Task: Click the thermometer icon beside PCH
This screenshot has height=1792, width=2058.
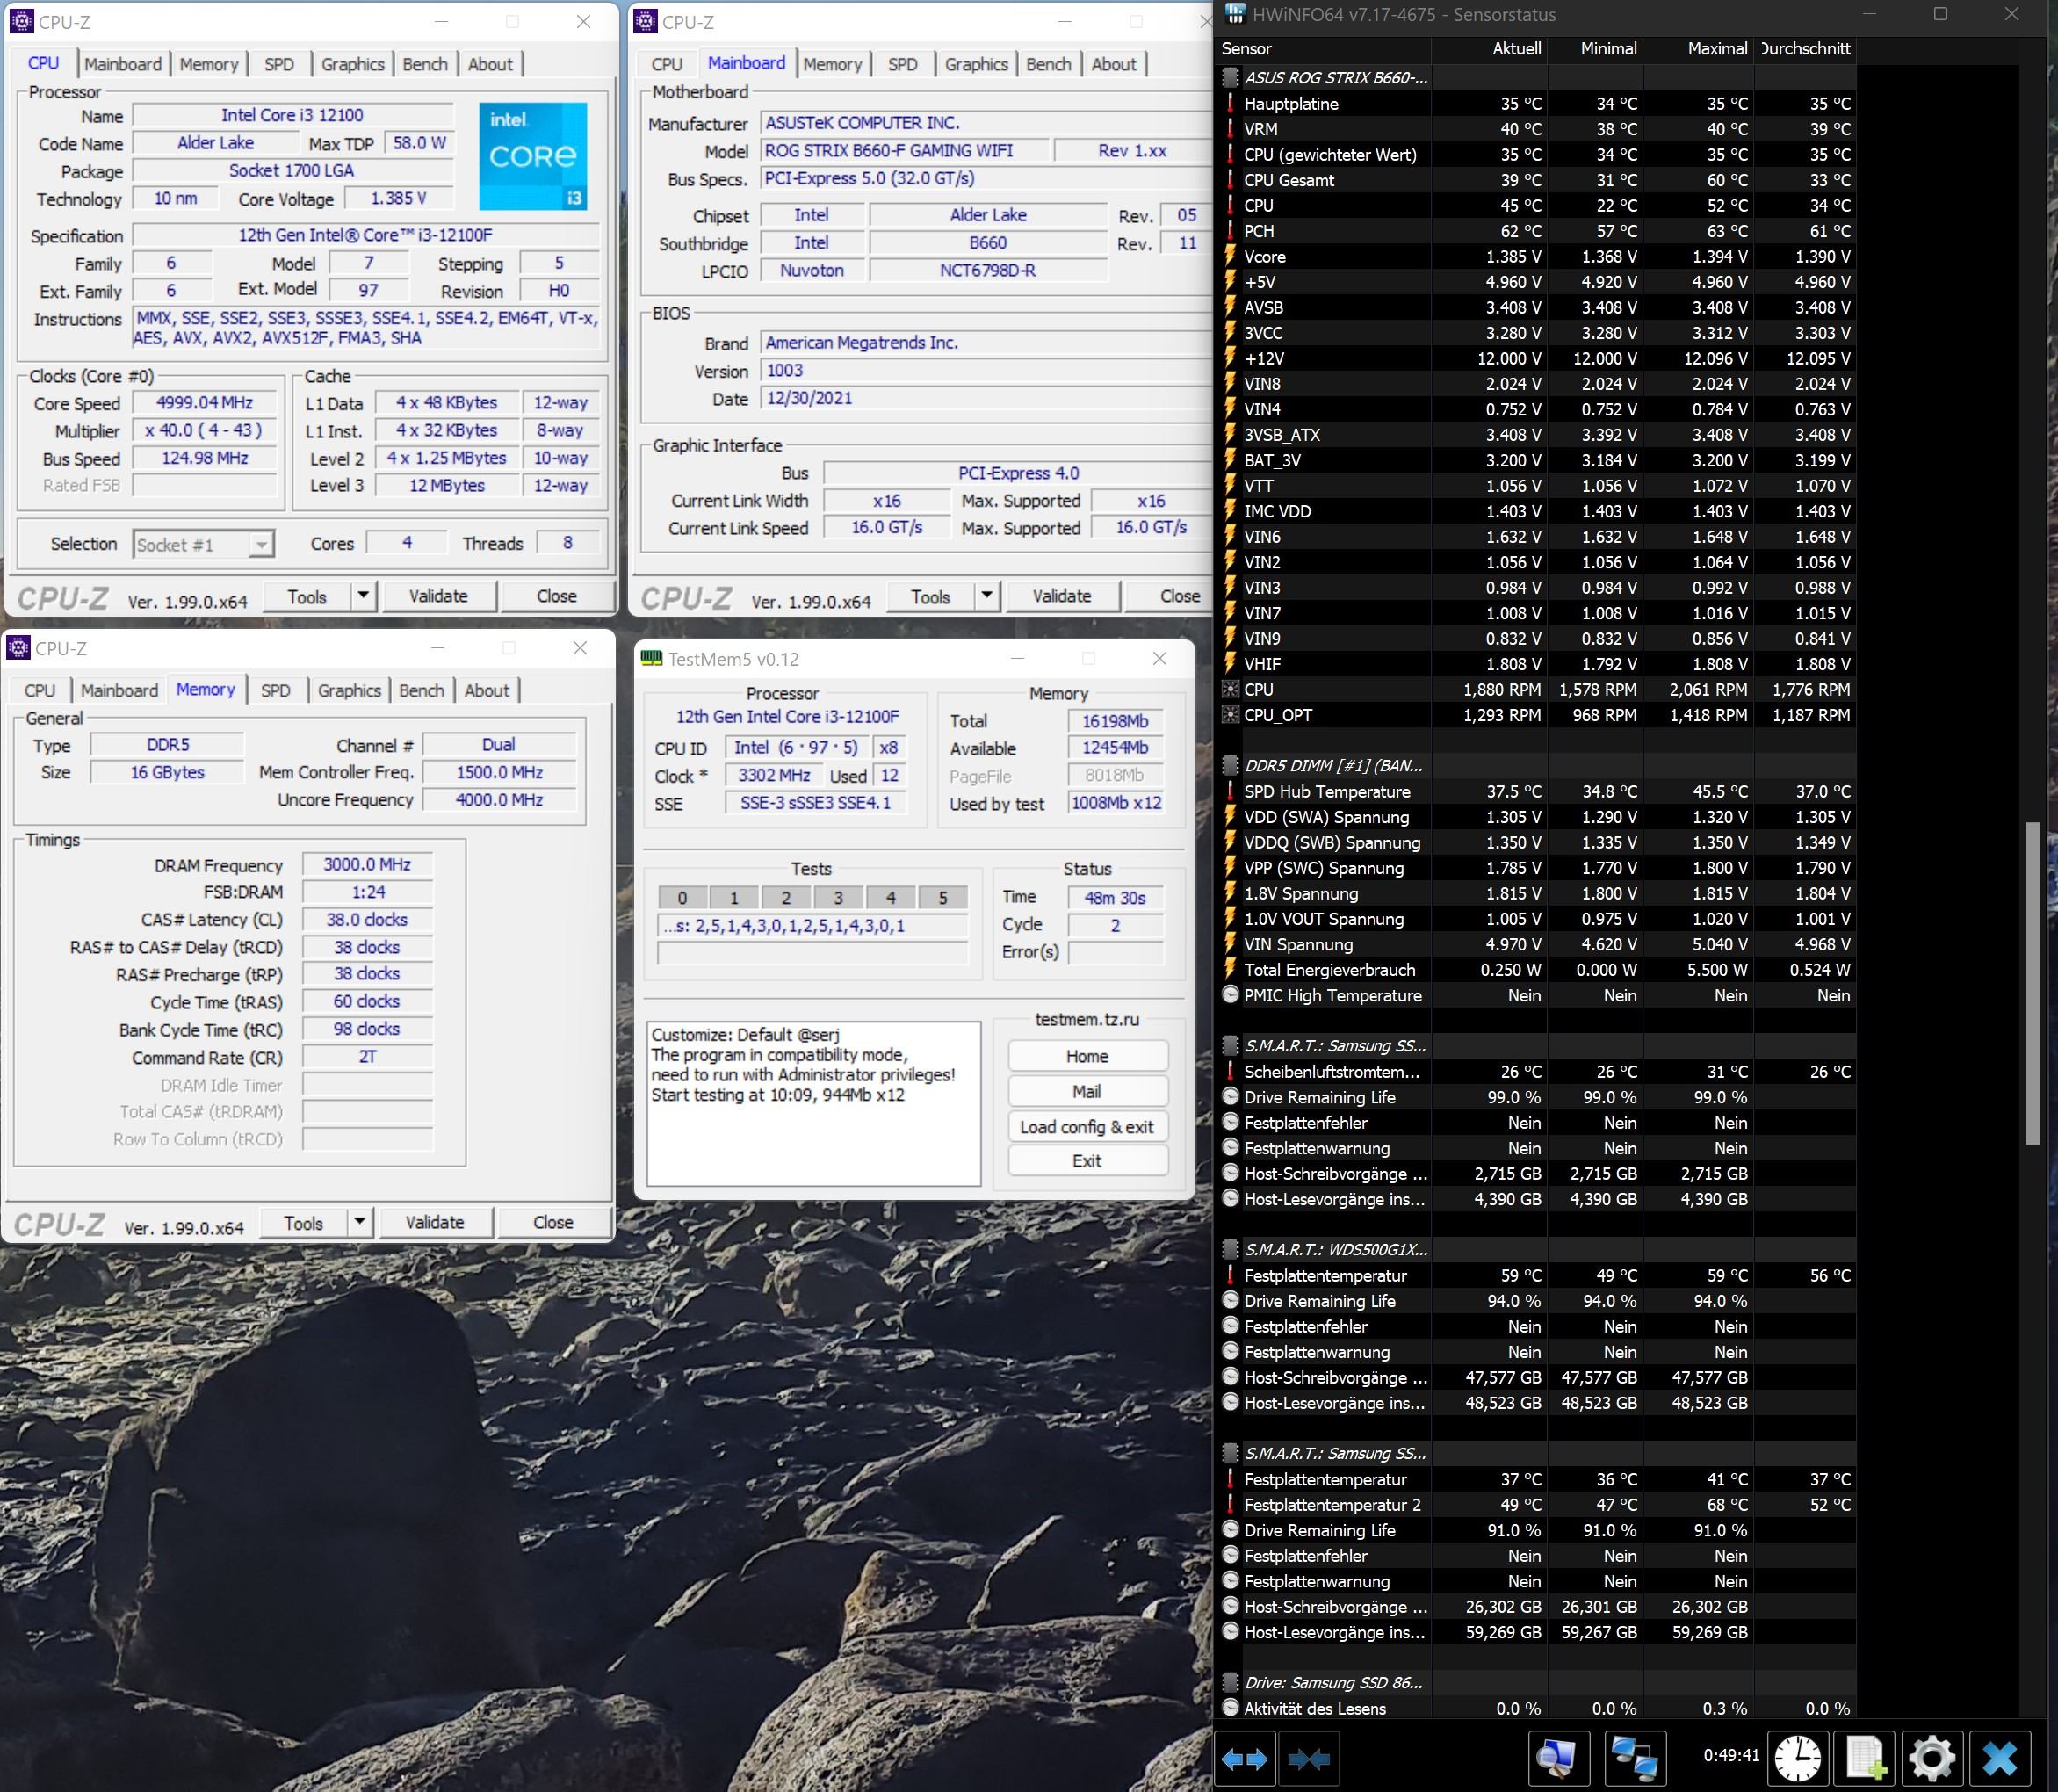Action: coord(1230,231)
